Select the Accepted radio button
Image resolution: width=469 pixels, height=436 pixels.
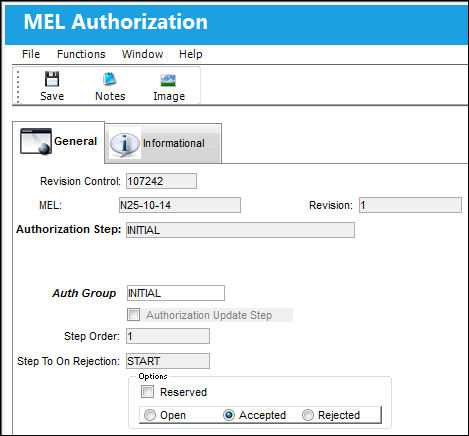coord(229,415)
